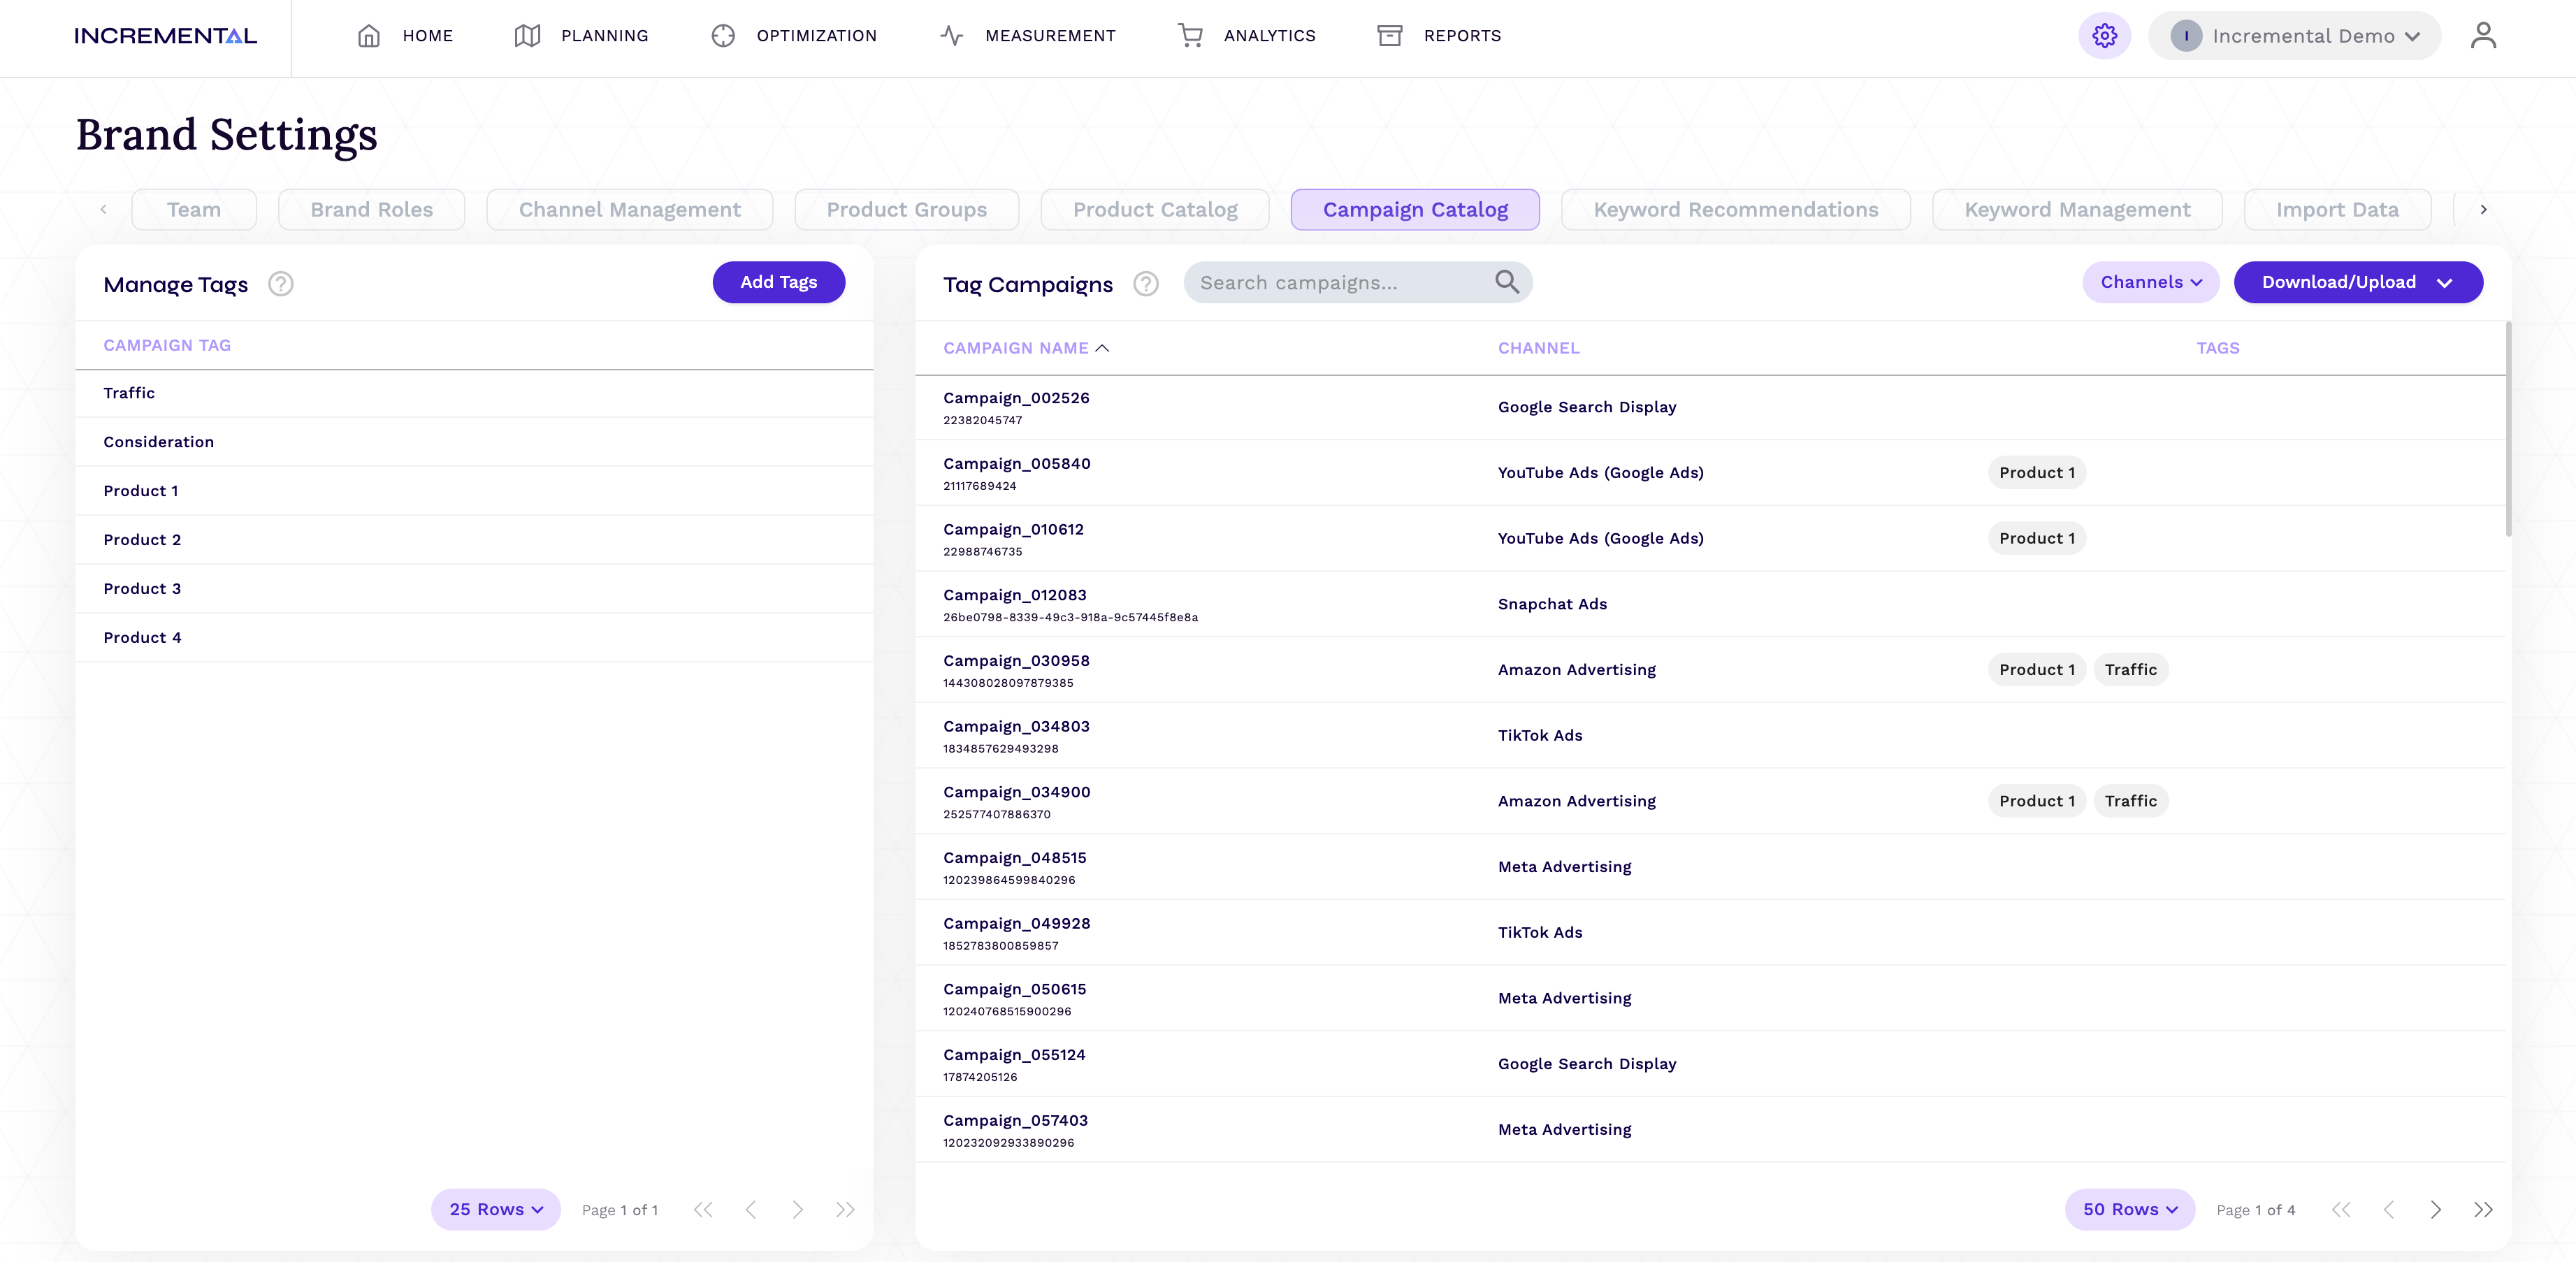
Task: Open the Planning menu
Action: click(582, 36)
